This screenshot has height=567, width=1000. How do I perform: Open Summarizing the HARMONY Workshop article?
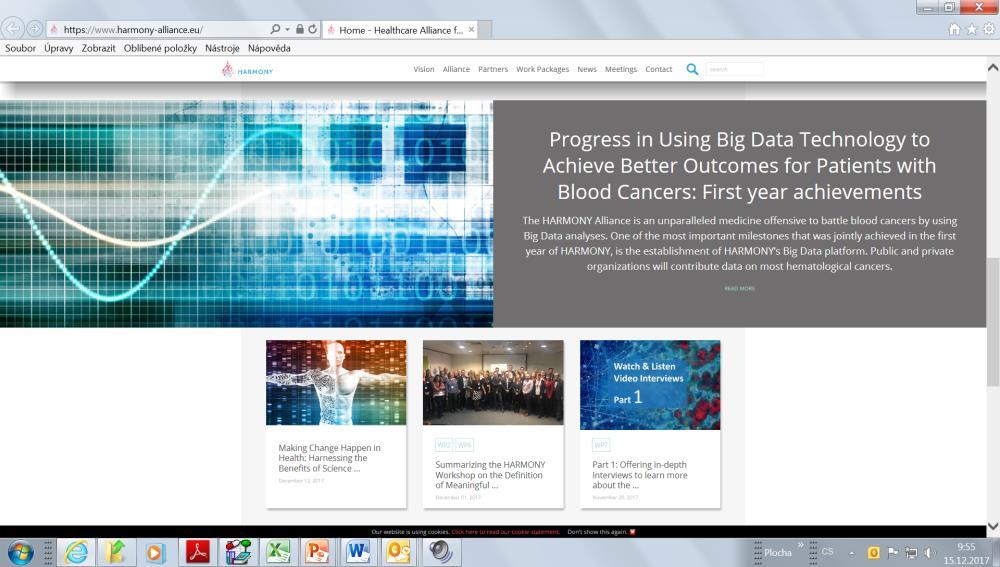(x=490, y=475)
